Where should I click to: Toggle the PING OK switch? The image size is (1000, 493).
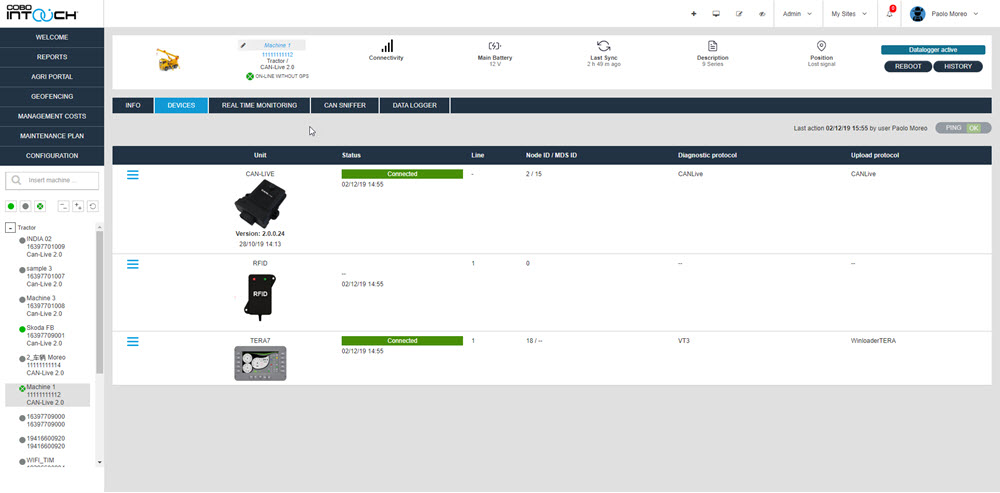coord(963,128)
